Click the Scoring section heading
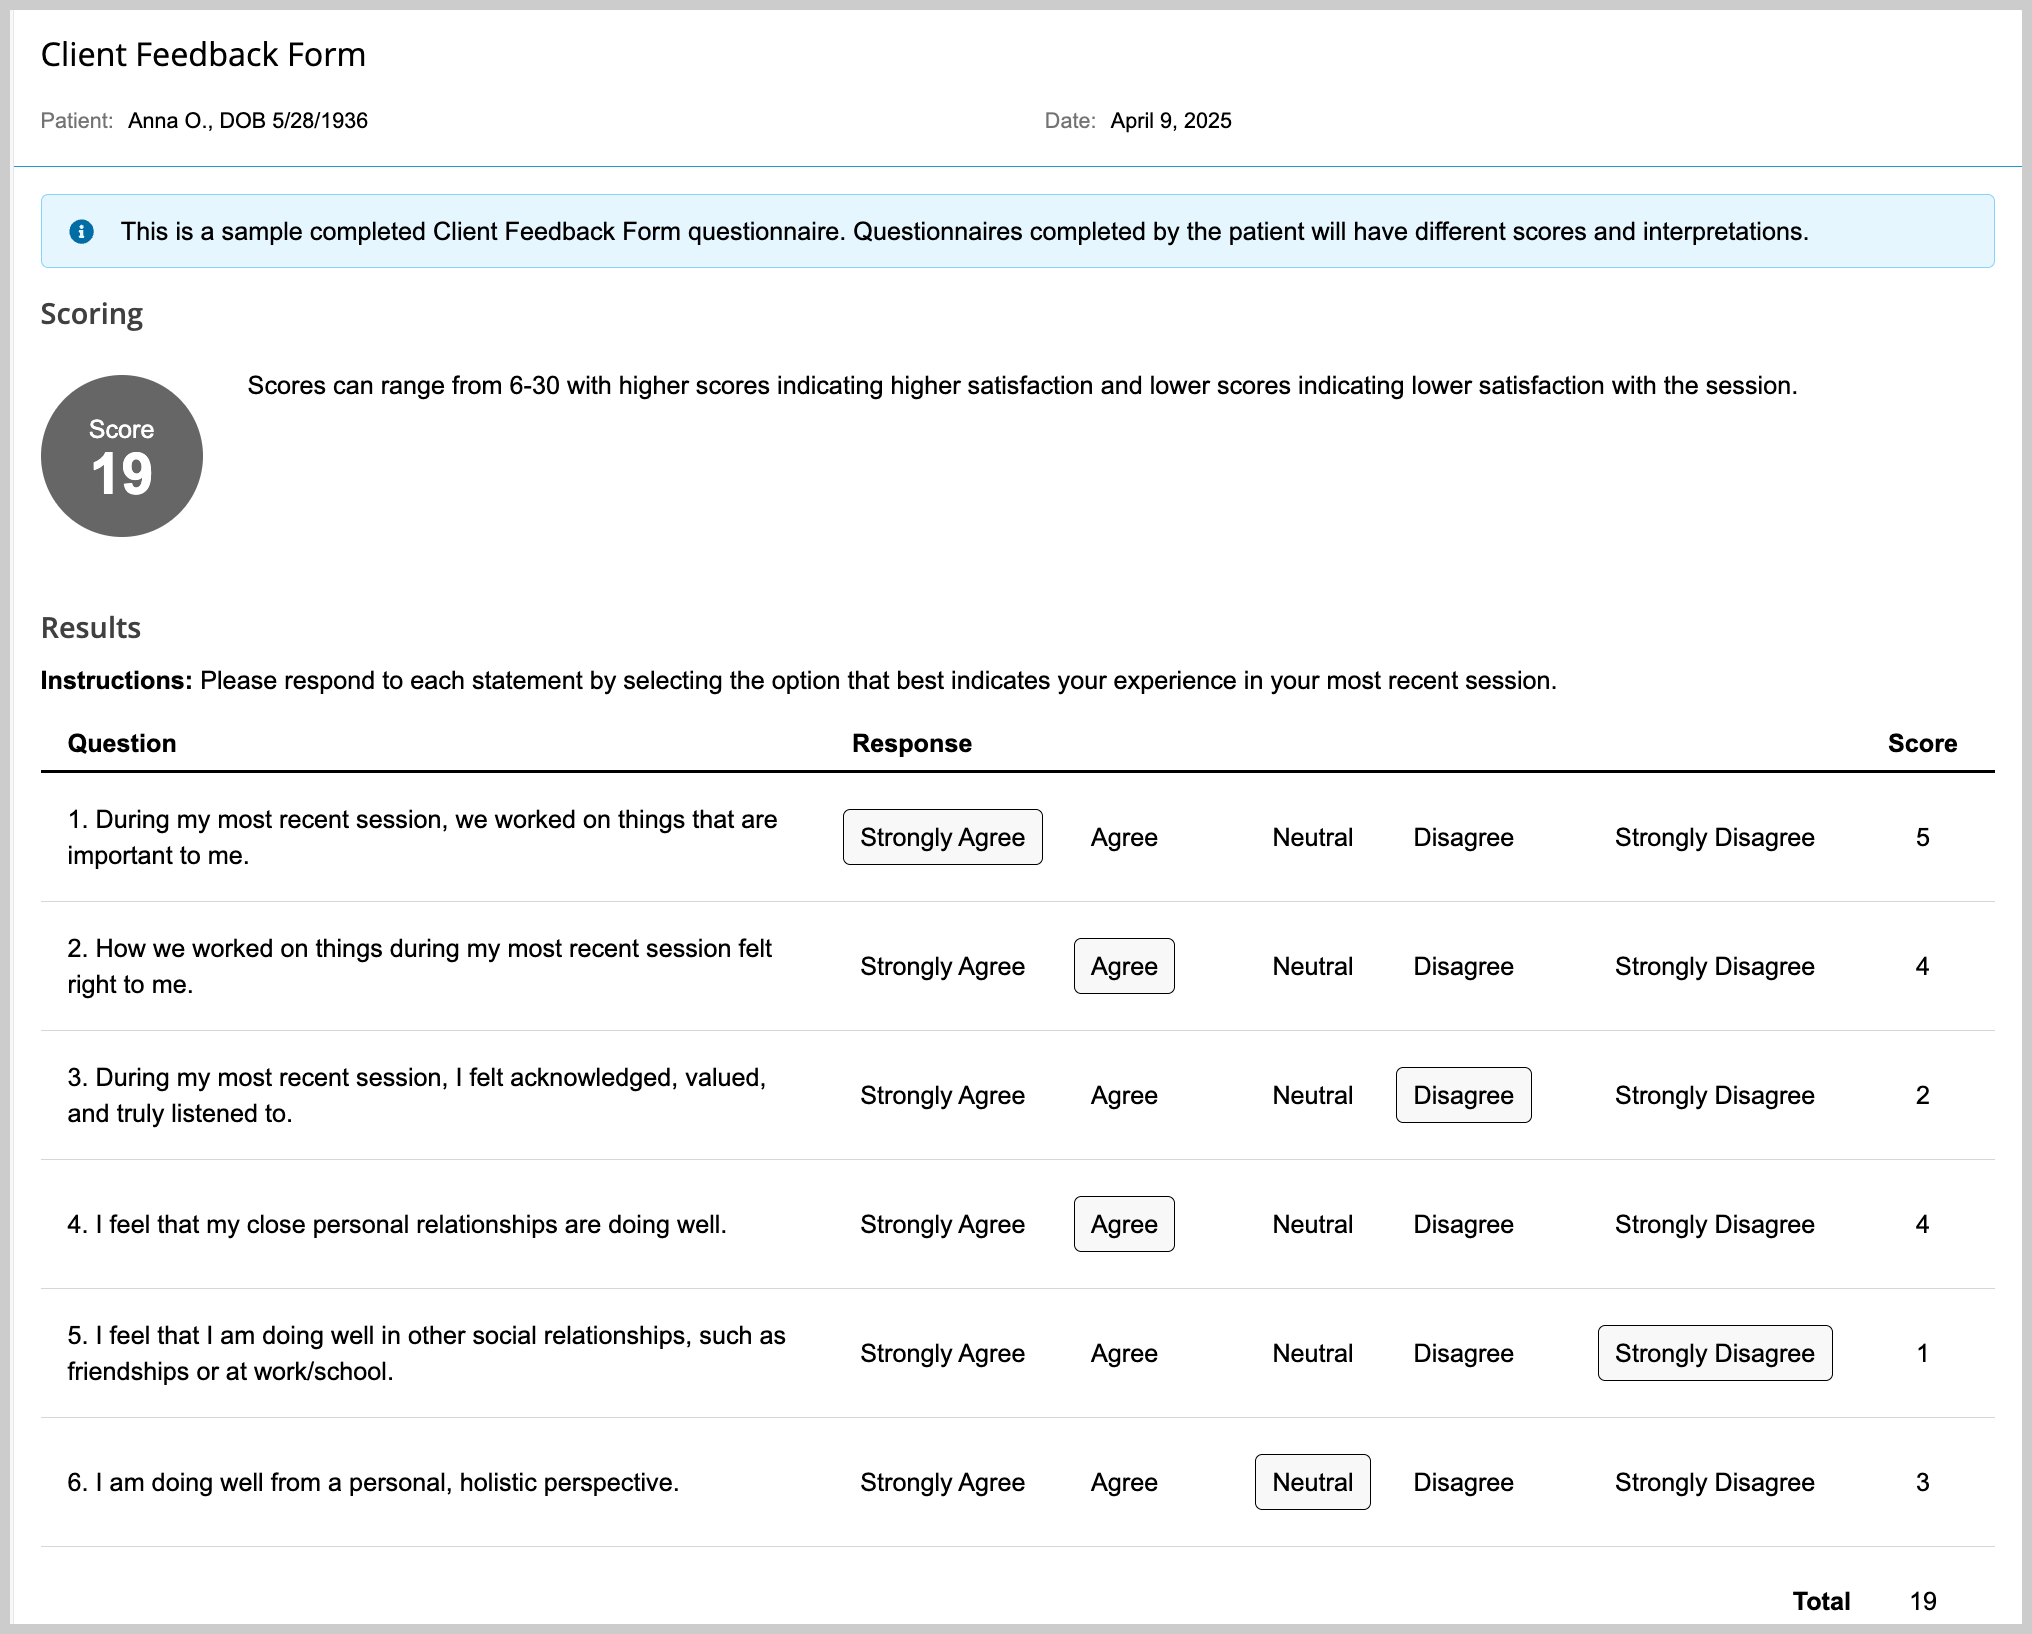 pos(91,313)
